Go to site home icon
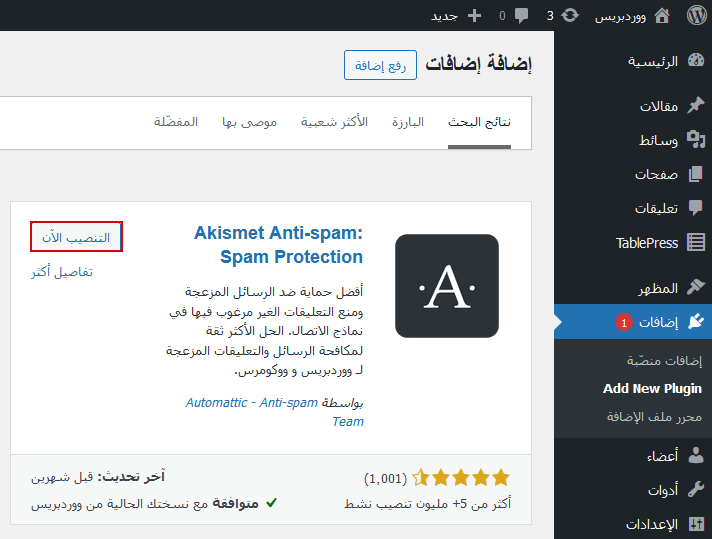The height and width of the screenshot is (539, 712). tap(662, 16)
